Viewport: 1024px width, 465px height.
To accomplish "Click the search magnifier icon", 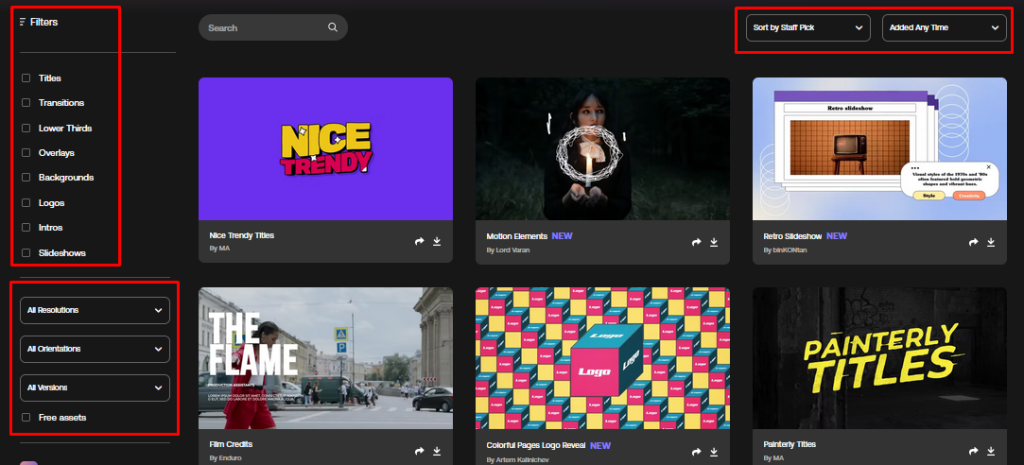I will (332, 27).
